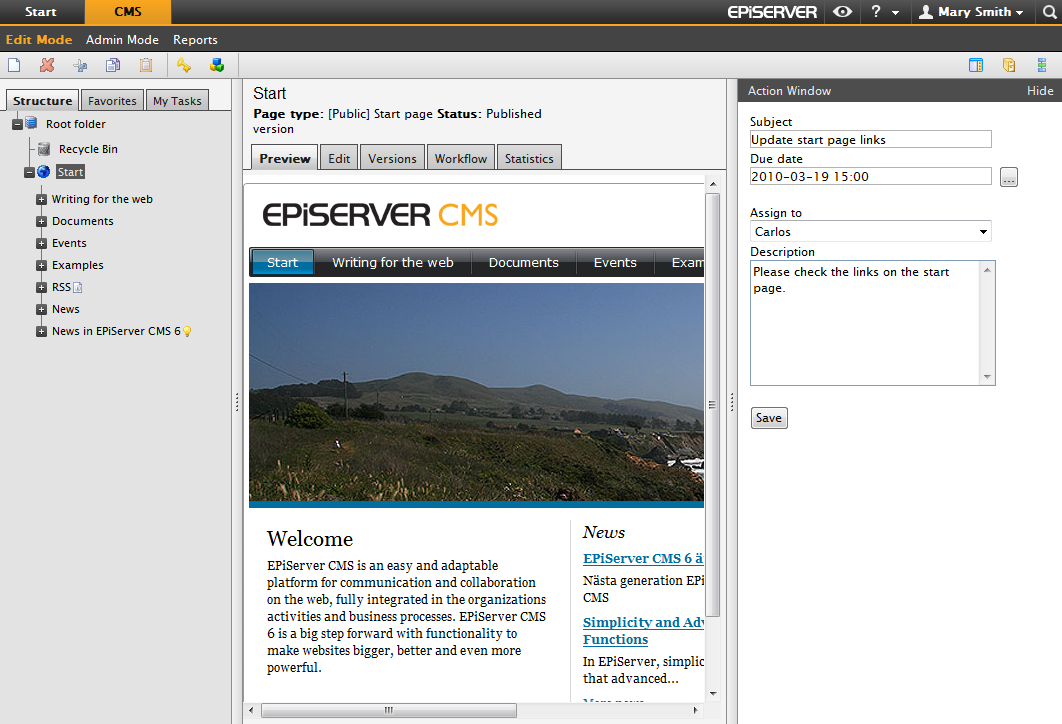Screen dimensions: 1062x724
Task: Hide the Action Window
Action: pos(1040,90)
